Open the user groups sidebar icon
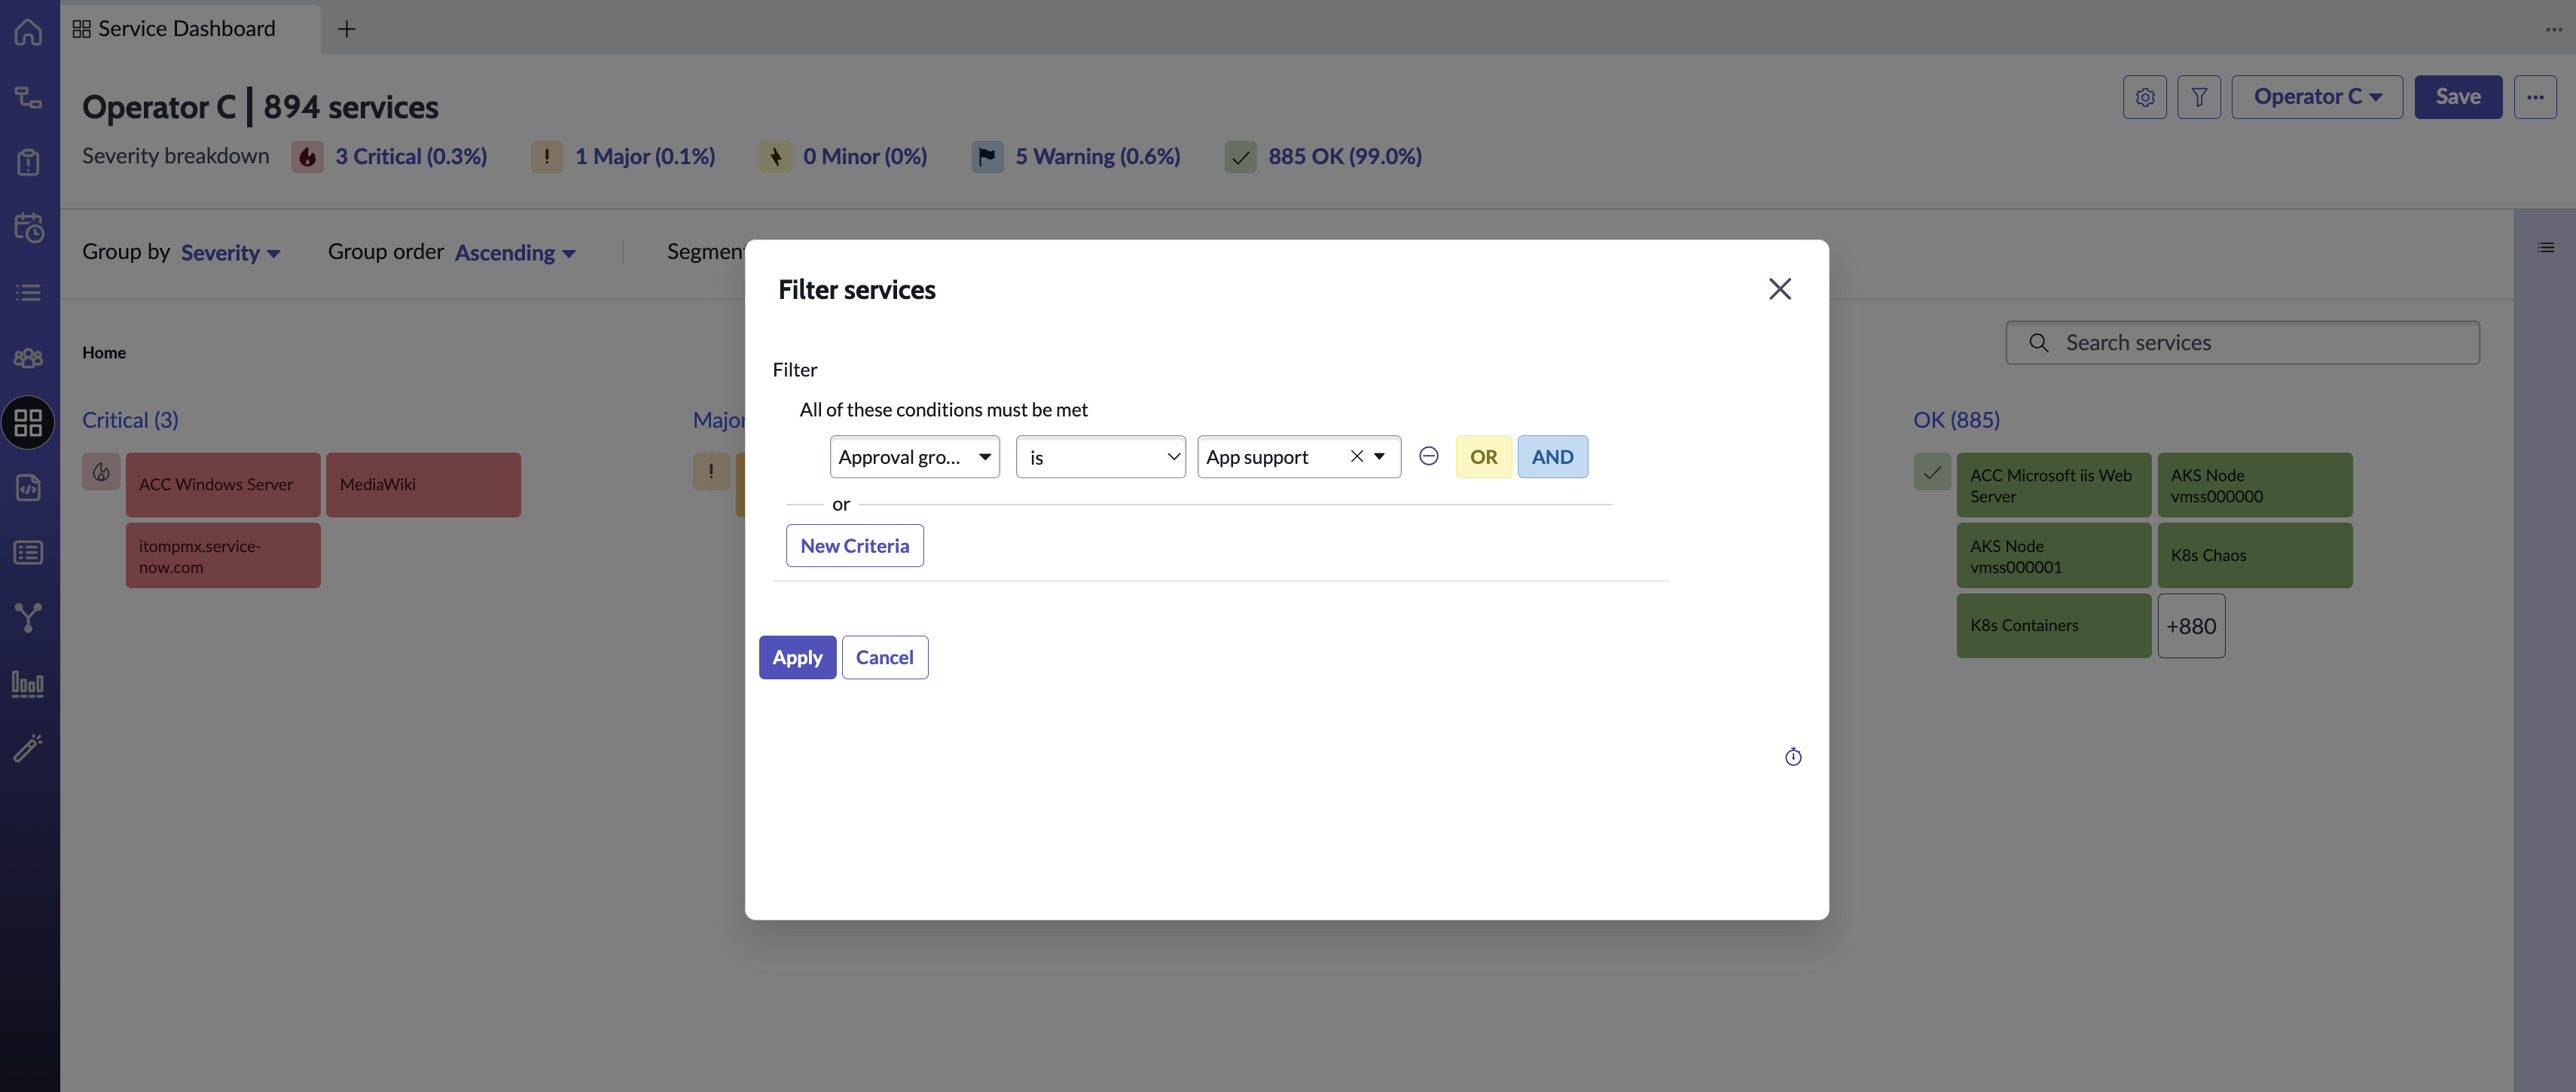2576x1092 pixels. click(x=28, y=357)
